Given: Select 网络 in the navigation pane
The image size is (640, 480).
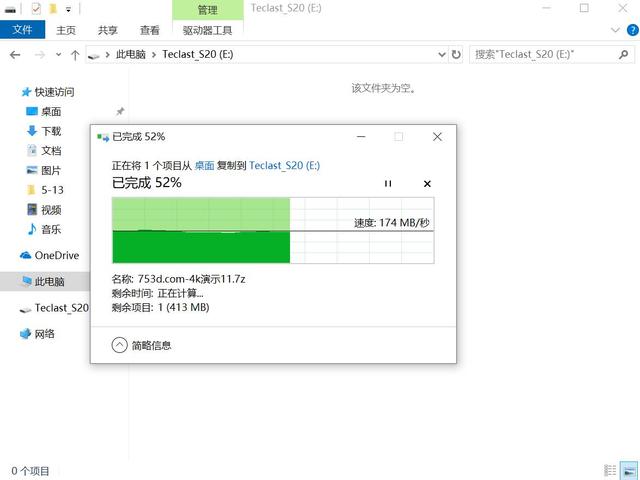Looking at the screenshot, I should tap(44, 334).
